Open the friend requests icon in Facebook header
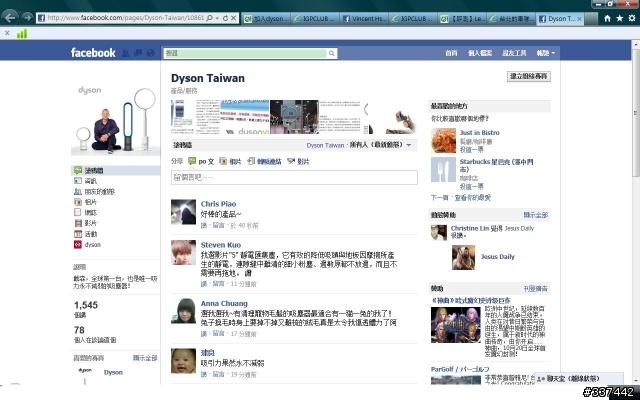The height and width of the screenshot is (400, 640). click(126, 53)
